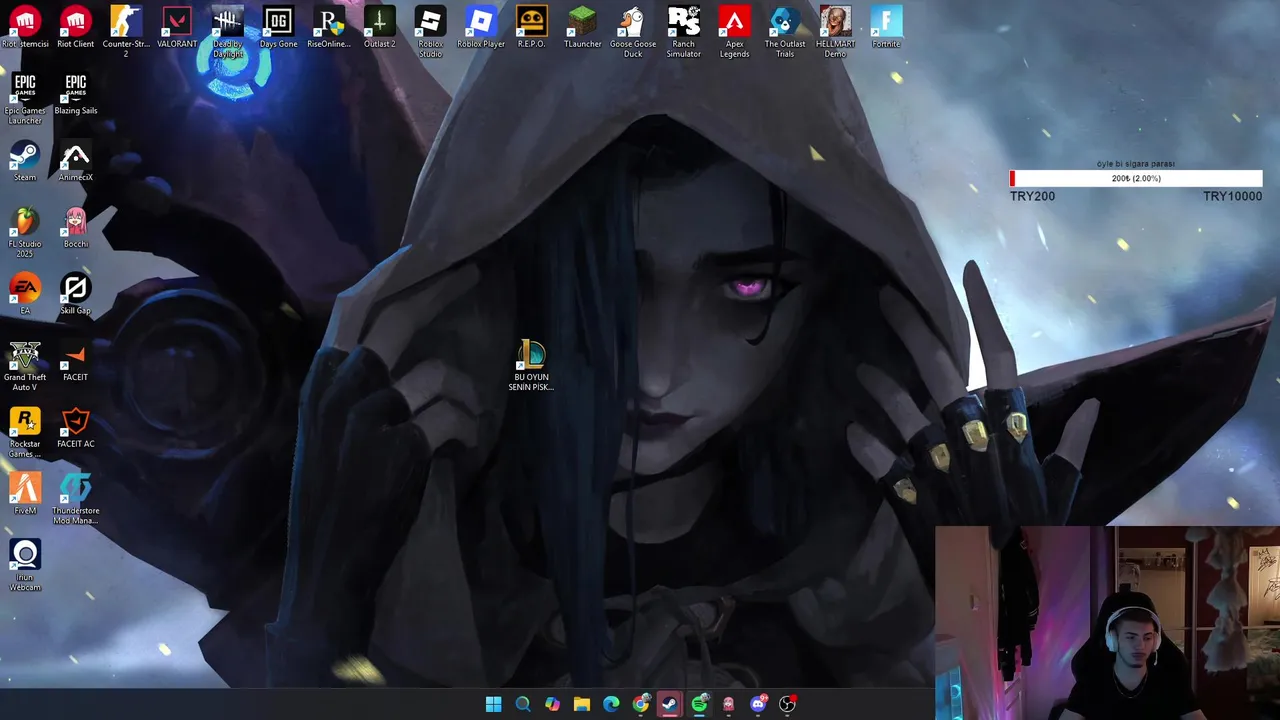Open File Explorer from the taskbar
This screenshot has height=720, width=1280.
click(582, 704)
